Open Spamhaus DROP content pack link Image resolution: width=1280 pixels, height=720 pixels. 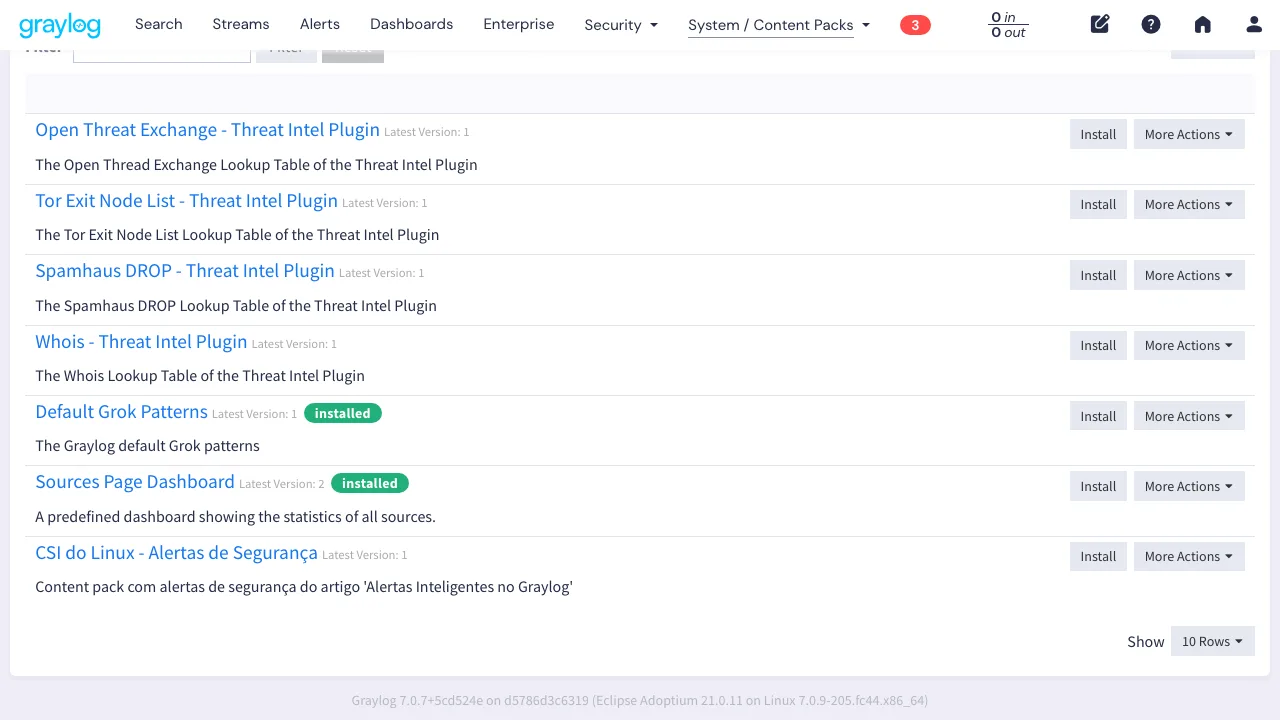tap(185, 271)
